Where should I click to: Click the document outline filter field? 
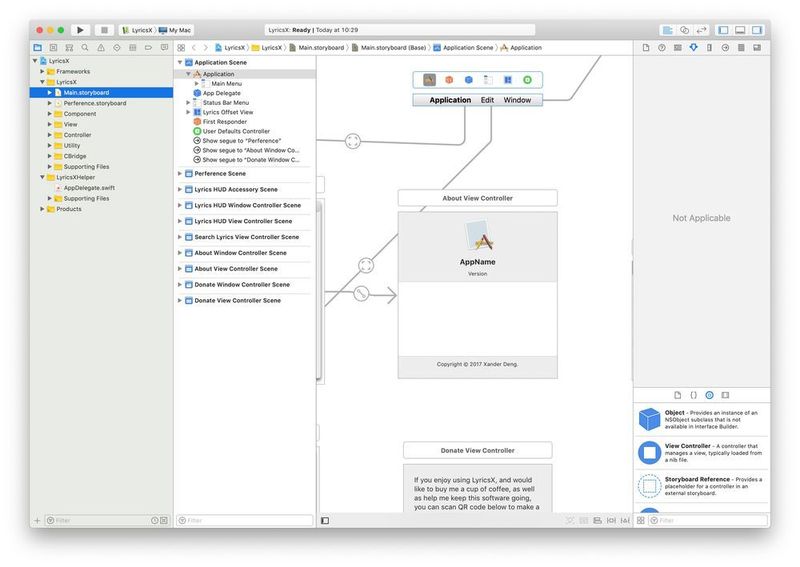point(244,521)
